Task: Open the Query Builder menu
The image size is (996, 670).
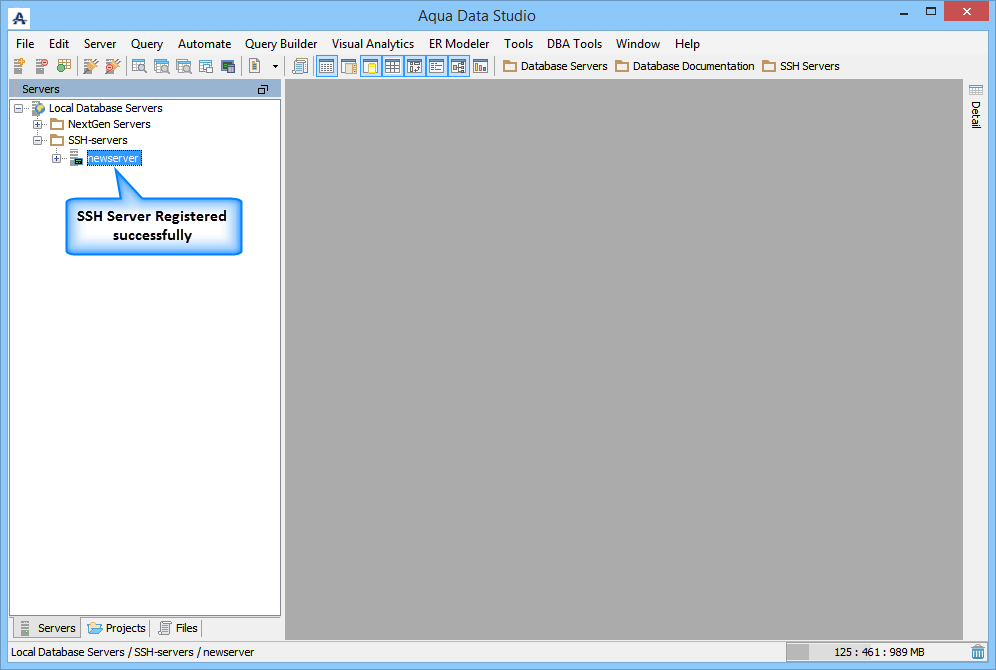Action: click(281, 44)
